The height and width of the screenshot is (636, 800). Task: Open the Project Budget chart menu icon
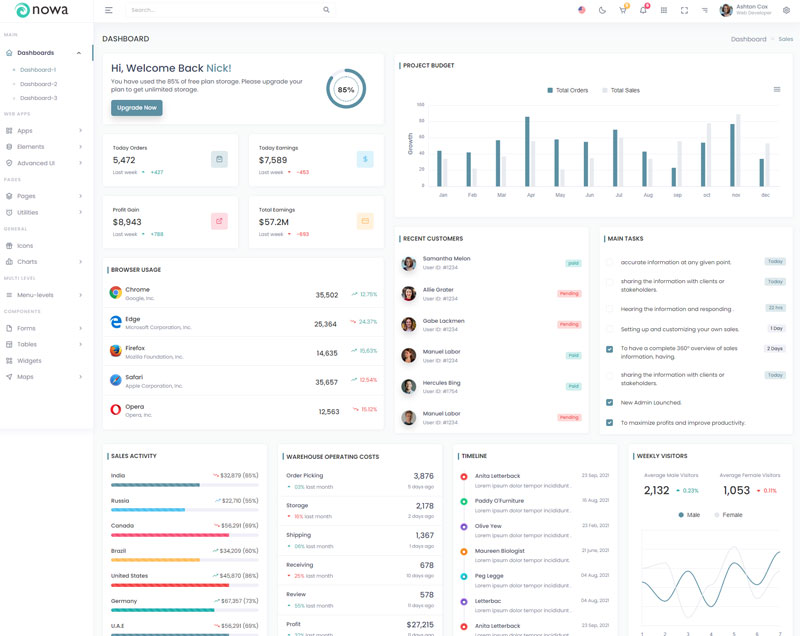pos(777,90)
